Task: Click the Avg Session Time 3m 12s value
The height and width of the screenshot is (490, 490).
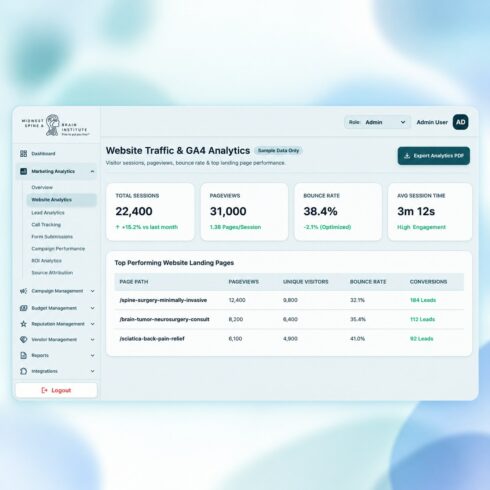Action: [416, 211]
